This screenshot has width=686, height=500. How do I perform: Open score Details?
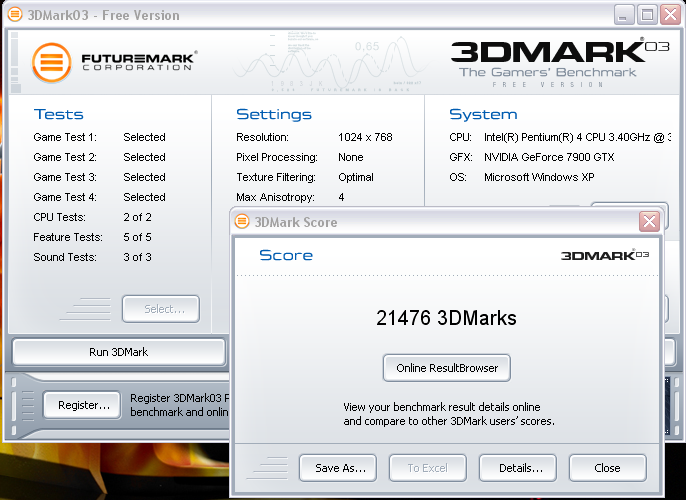(518, 468)
